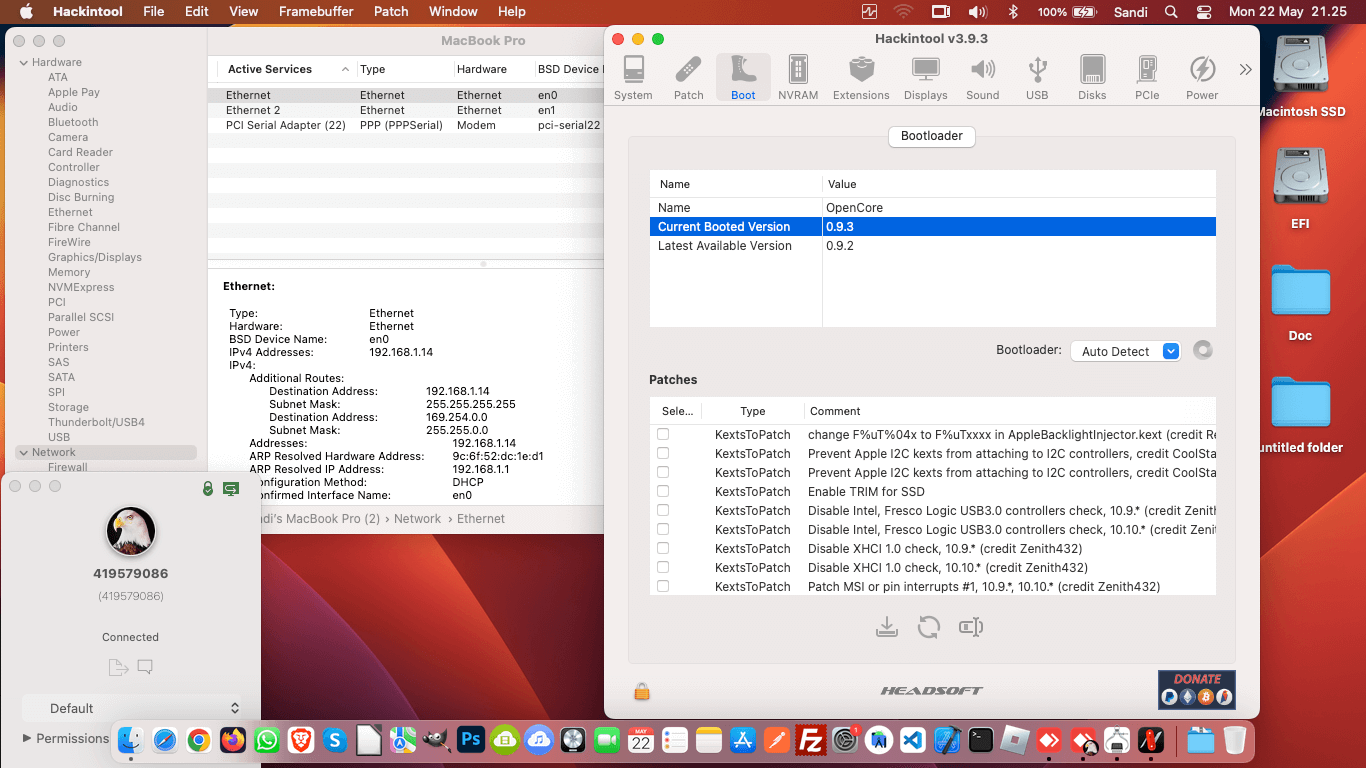Collapse the Hardware tree in sidebar
The width and height of the screenshot is (1366, 768).
pyautogui.click(x=23, y=62)
